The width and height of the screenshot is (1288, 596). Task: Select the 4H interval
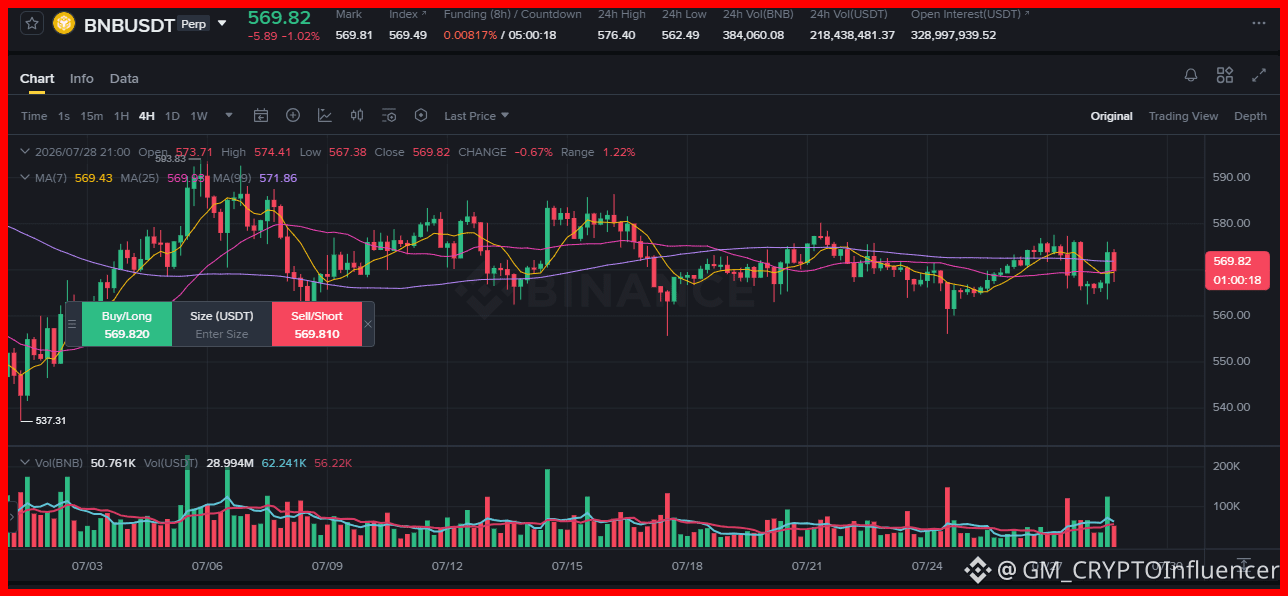[x=147, y=116]
